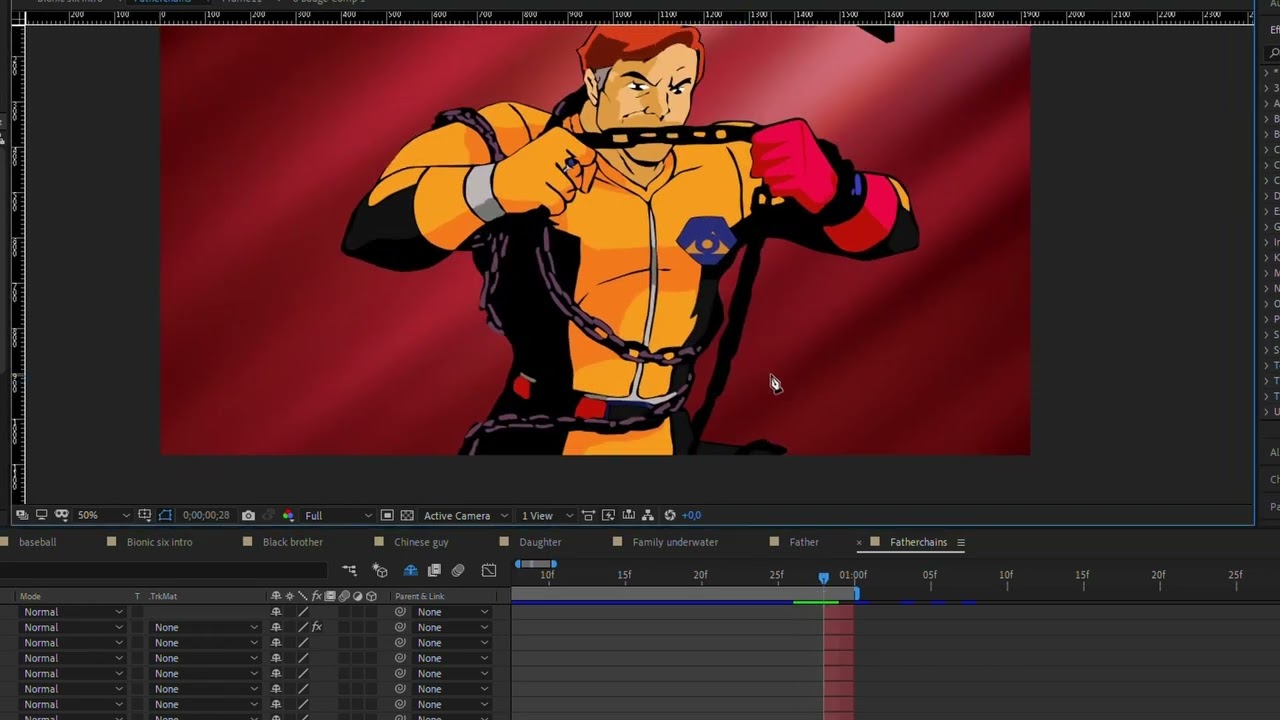Viewport: 1280px width, 720px height.
Task: Click the Parent & Link column header
Action: pos(419,596)
